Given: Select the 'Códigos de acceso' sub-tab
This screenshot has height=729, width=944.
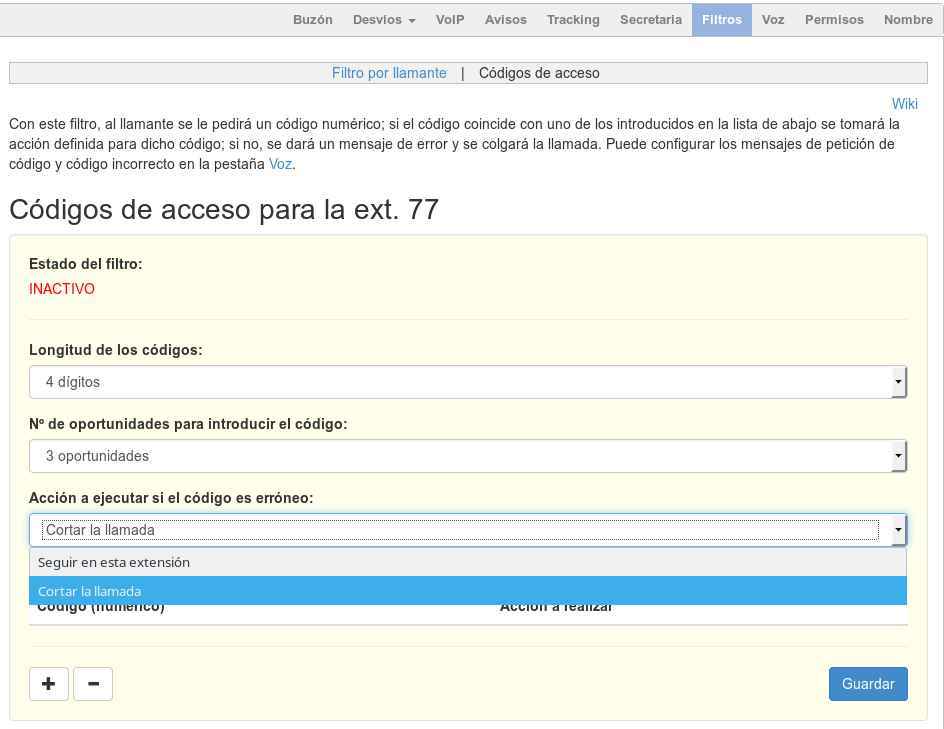Looking at the screenshot, I should tap(539, 73).
